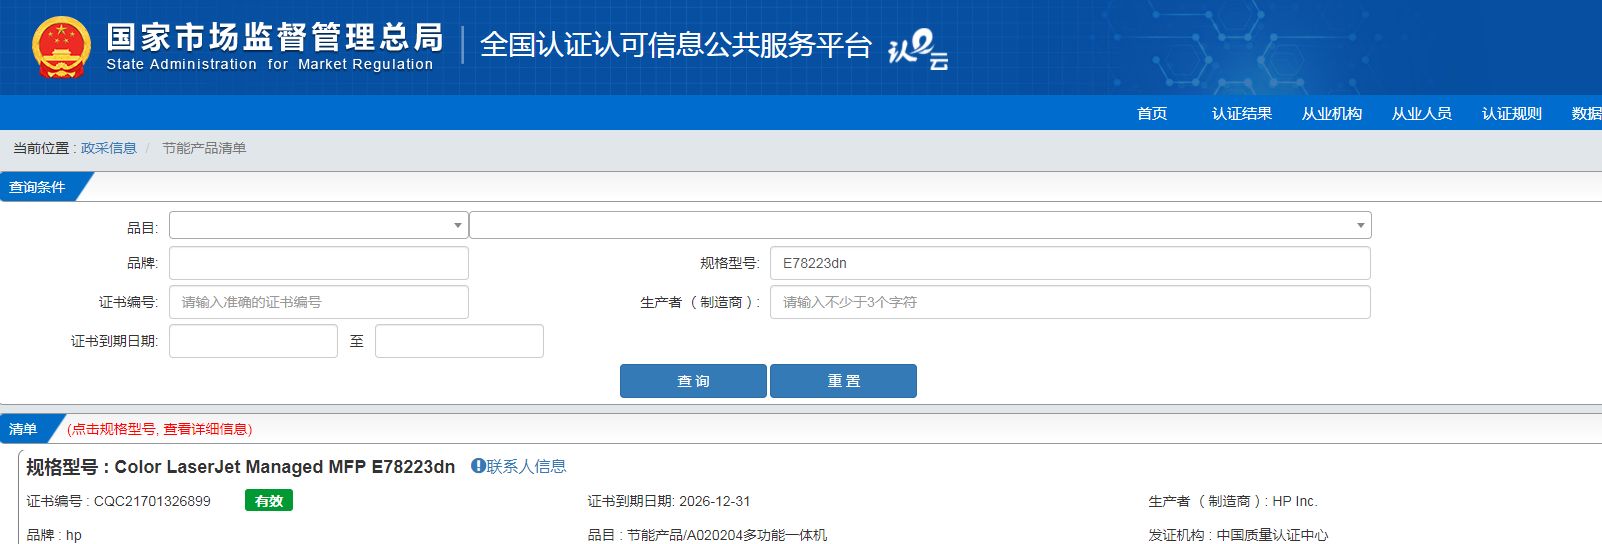Select the 从业人员 menu item
Screen dimensions: 1602x544
click(1422, 113)
